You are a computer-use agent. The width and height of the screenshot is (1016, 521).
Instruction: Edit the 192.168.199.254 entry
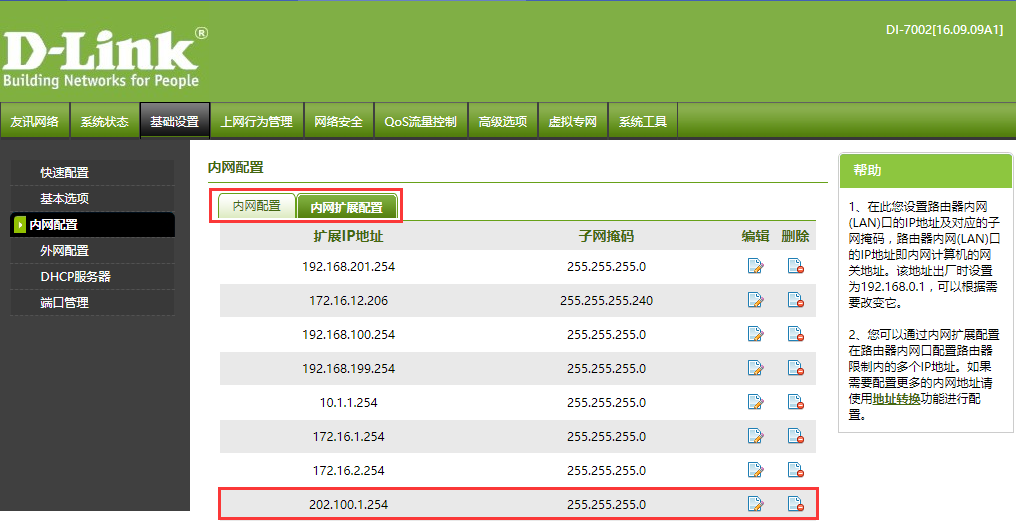[756, 368]
